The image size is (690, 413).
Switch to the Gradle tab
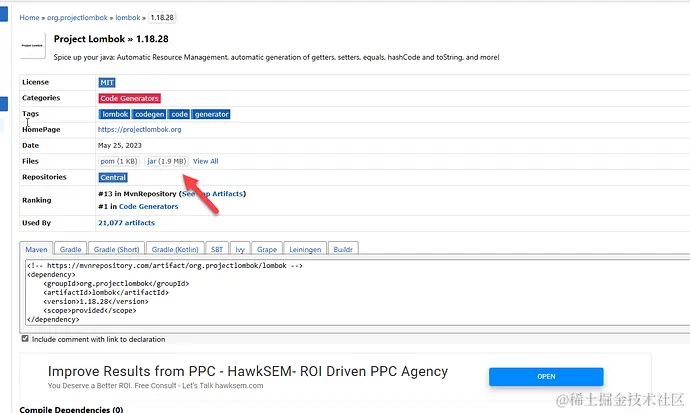click(70, 249)
